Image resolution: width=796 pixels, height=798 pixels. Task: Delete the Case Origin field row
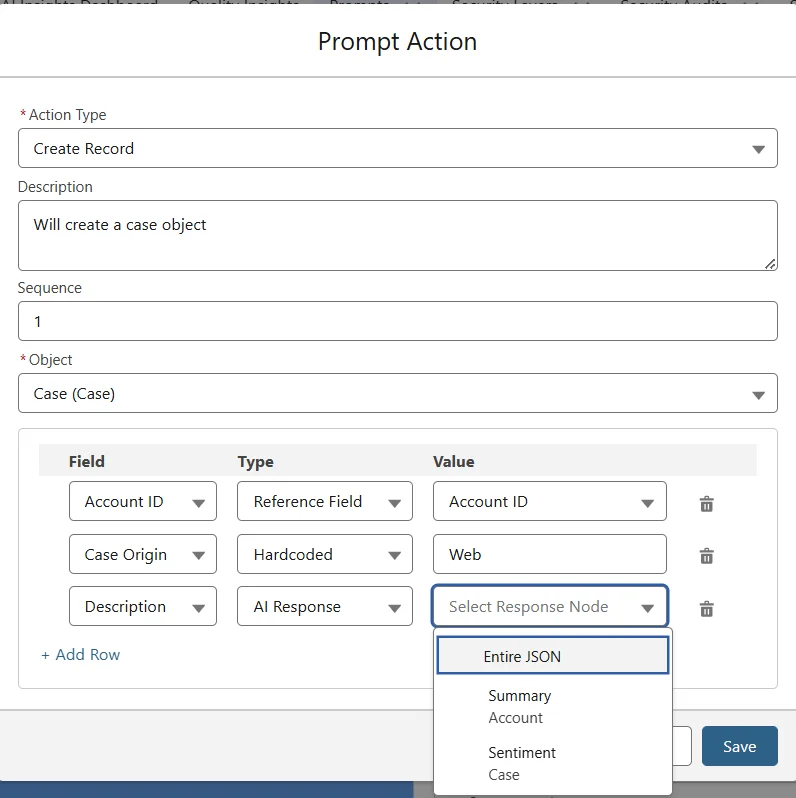pyautogui.click(x=706, y=556)
